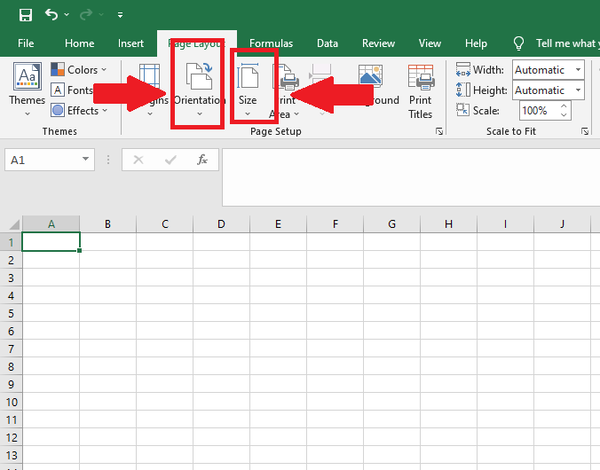Open theme Colors dropdown

[x=79, y=70]
